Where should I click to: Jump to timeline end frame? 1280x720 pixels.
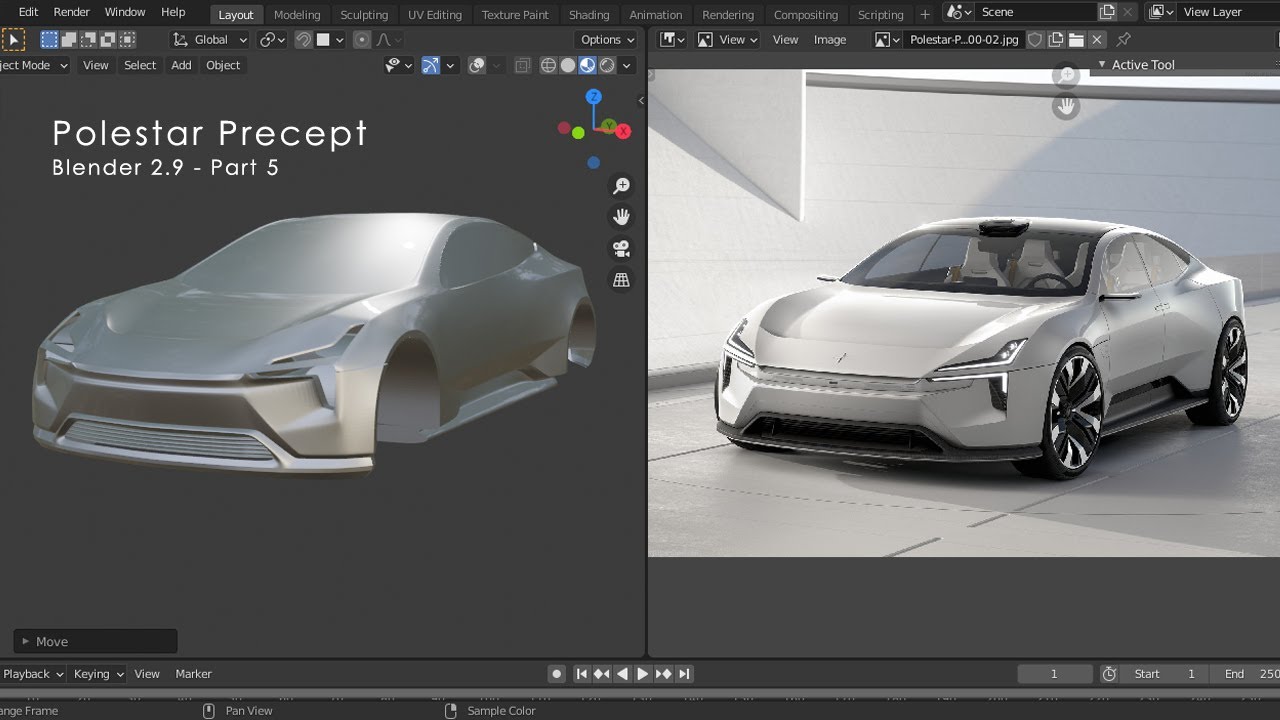[684, 674]
